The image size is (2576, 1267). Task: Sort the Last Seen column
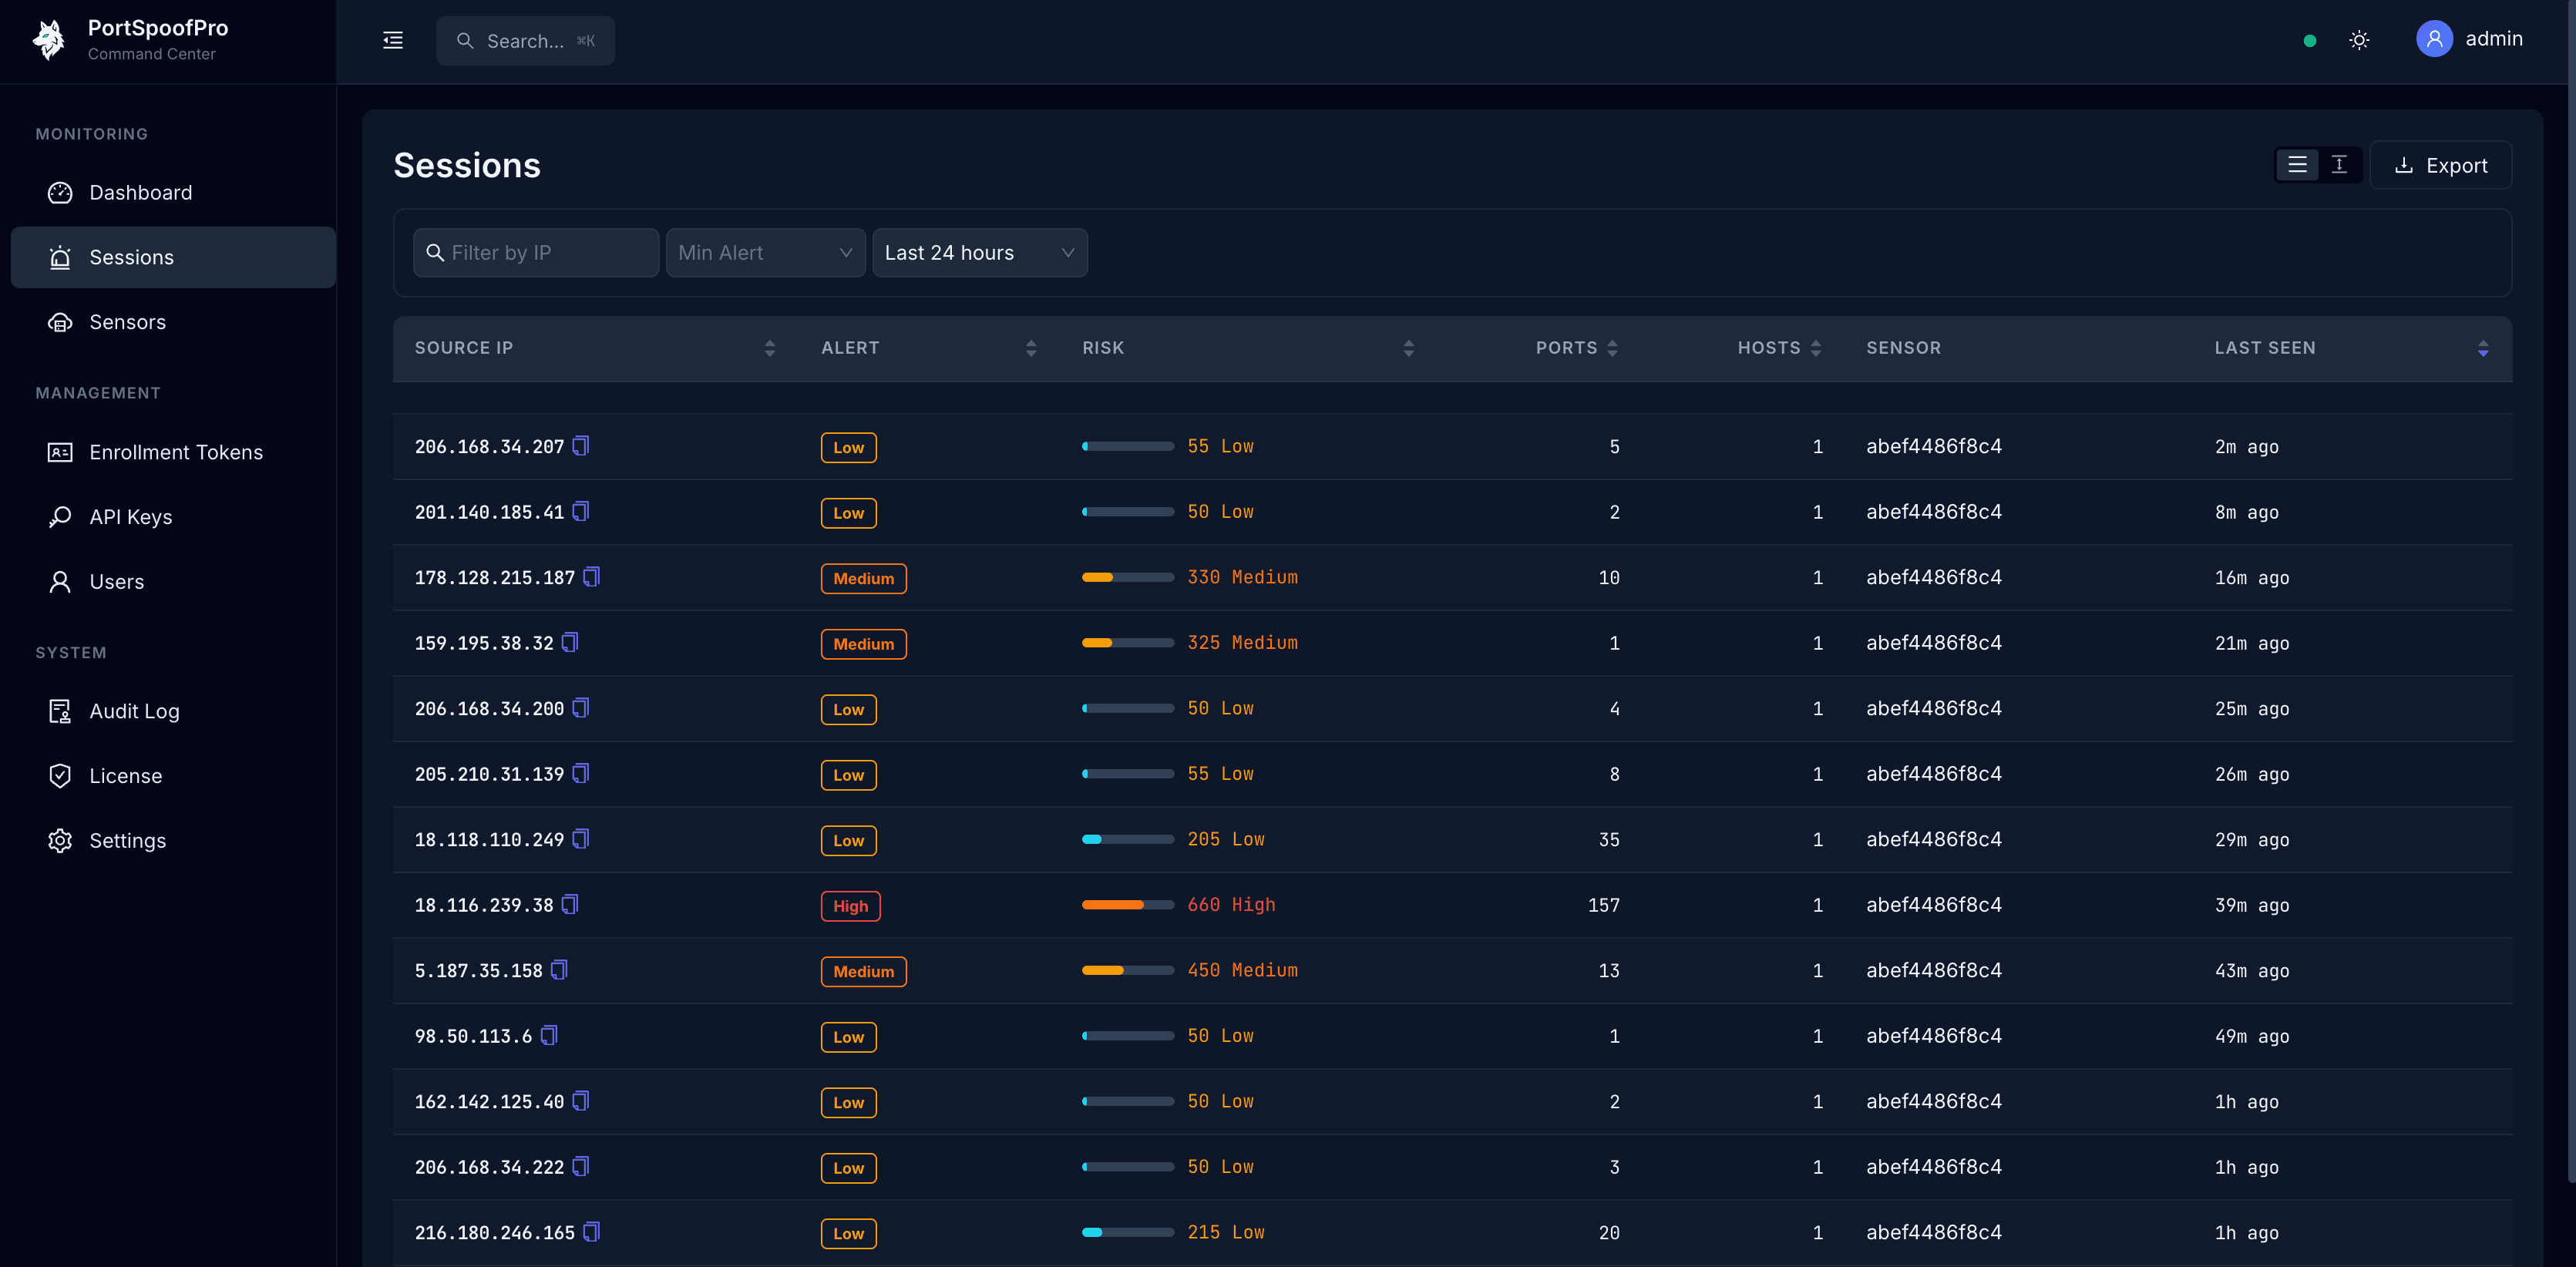coord(2484,348)
